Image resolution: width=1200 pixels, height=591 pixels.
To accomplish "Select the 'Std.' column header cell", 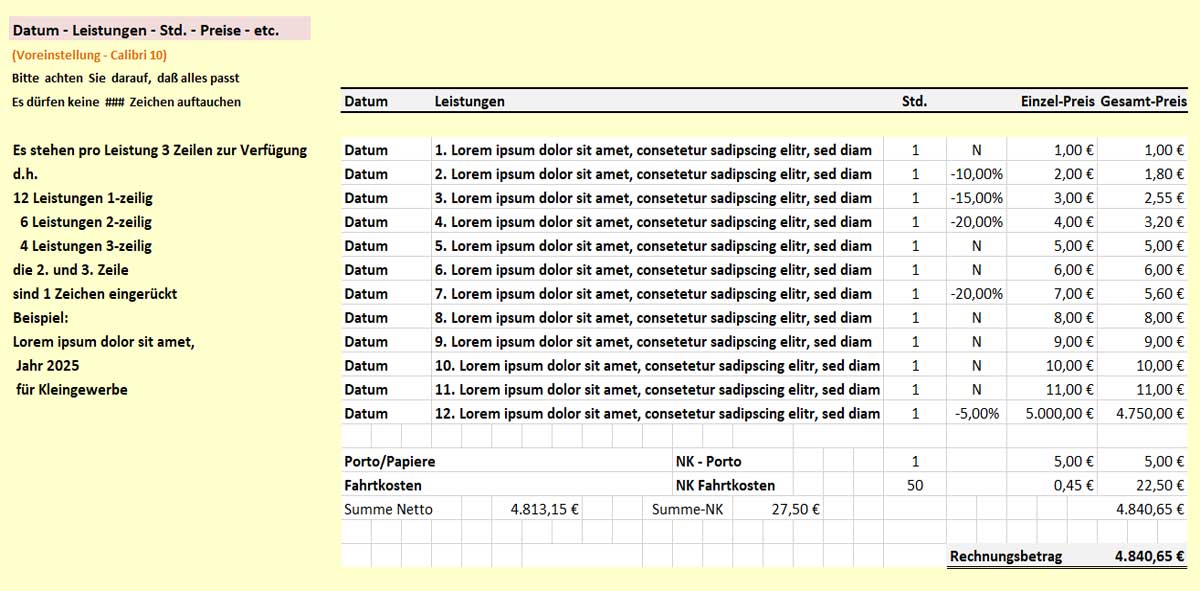I will 914,101.
